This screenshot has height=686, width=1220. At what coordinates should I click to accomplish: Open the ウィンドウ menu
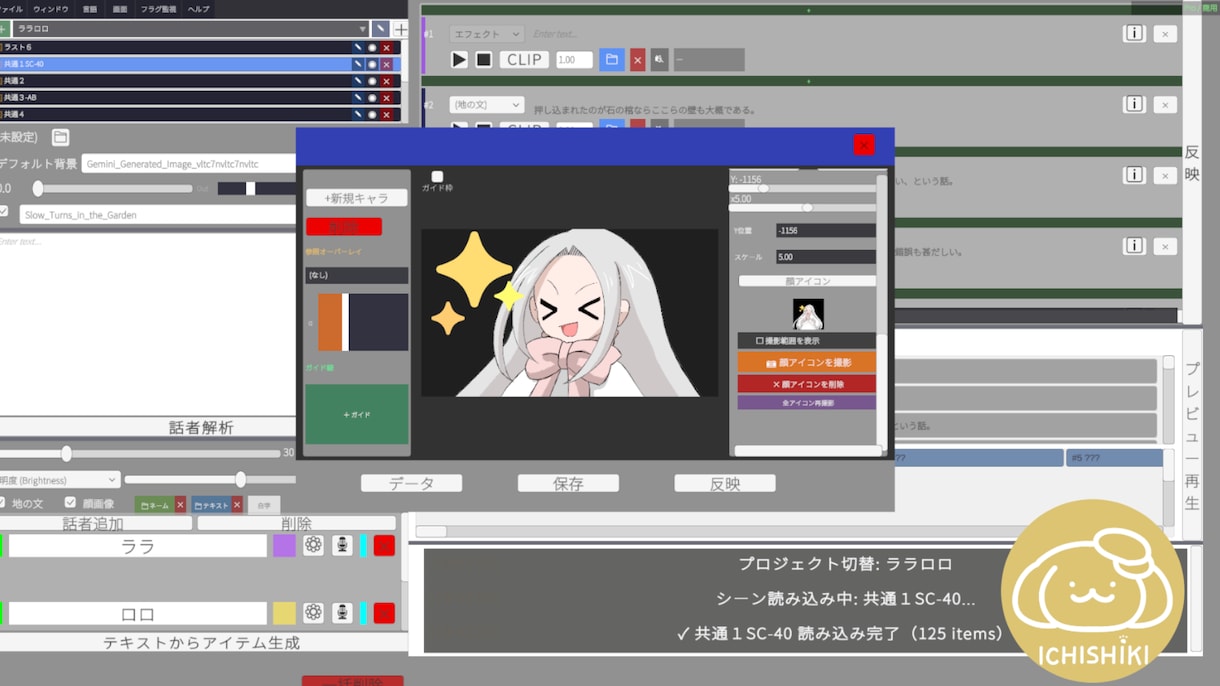(51, 9)
